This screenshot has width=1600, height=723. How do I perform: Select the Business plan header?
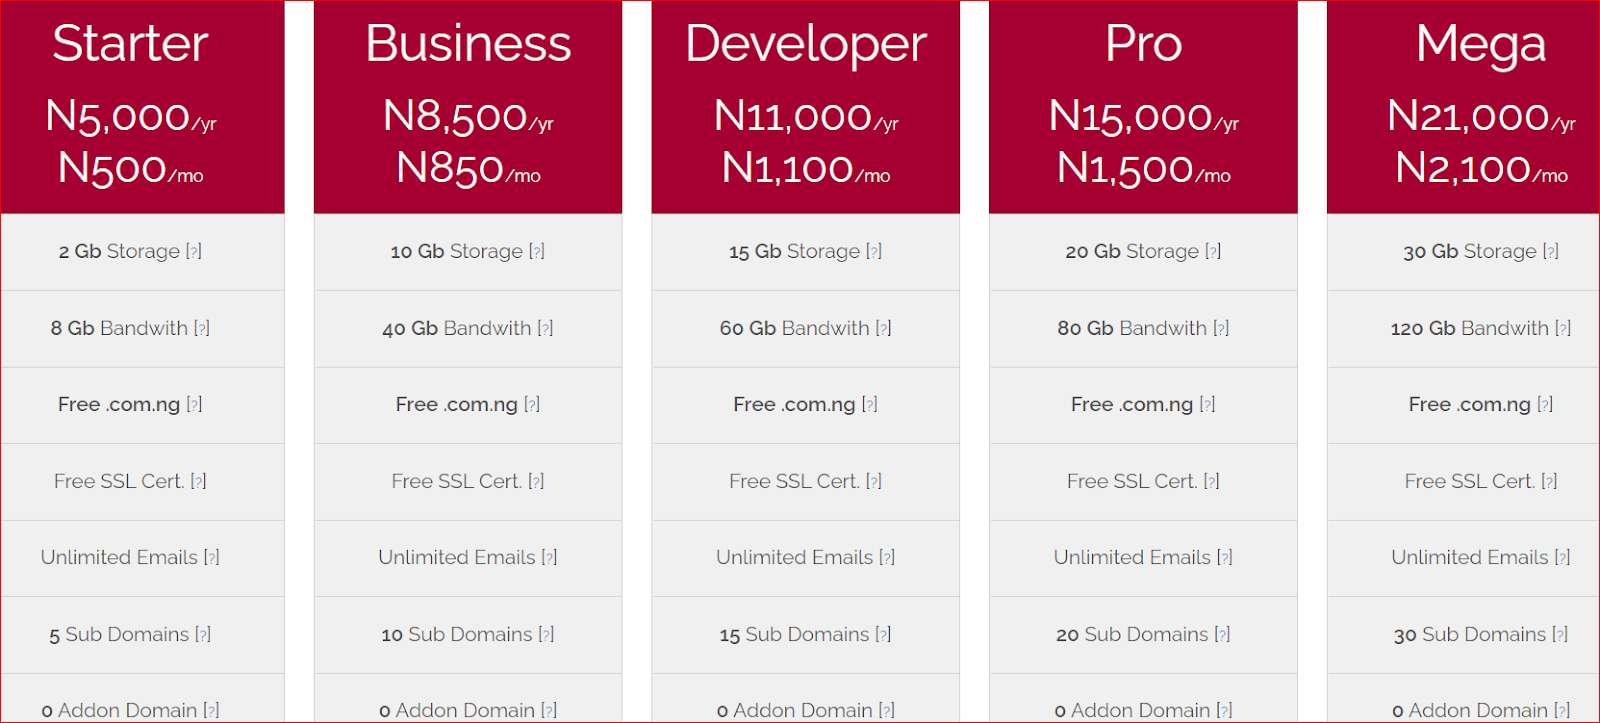(x=468, y=44)
